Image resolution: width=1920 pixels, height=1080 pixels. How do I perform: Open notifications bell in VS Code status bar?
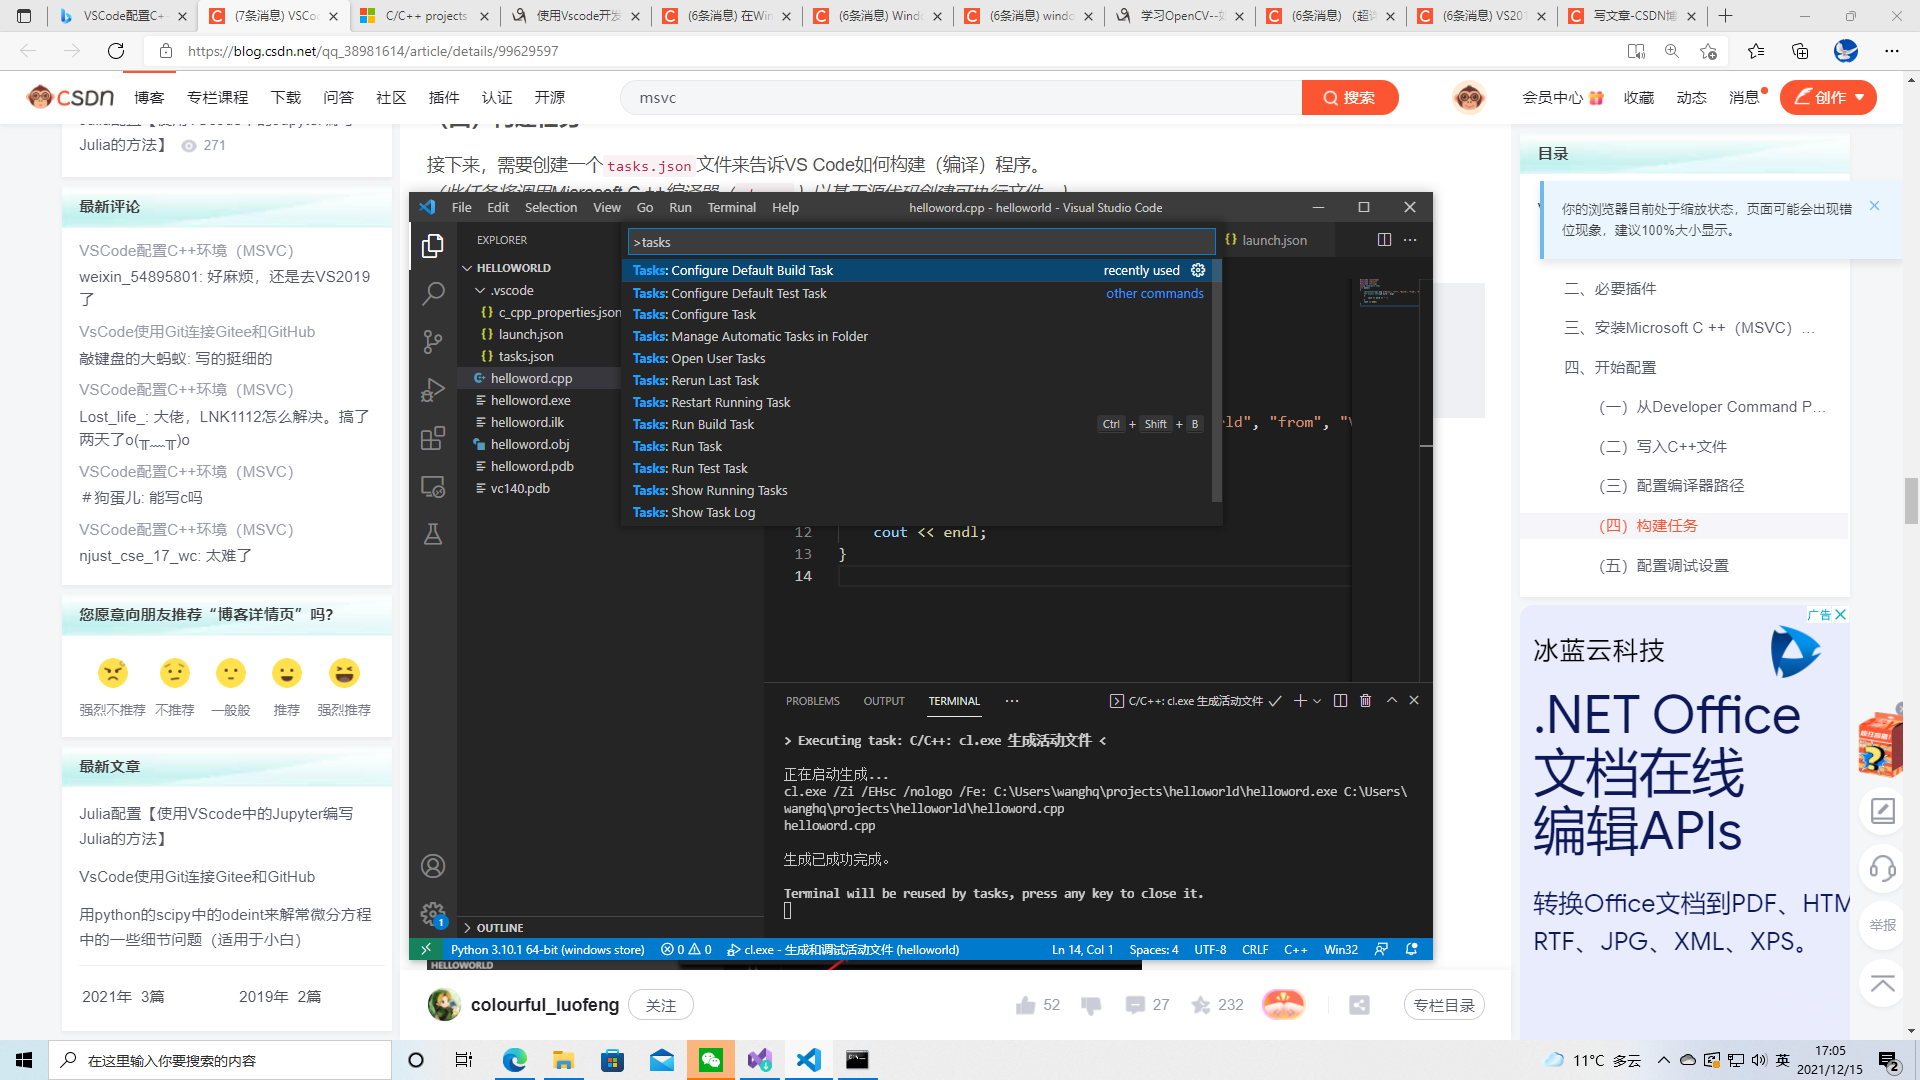[x=1412, y=950]
